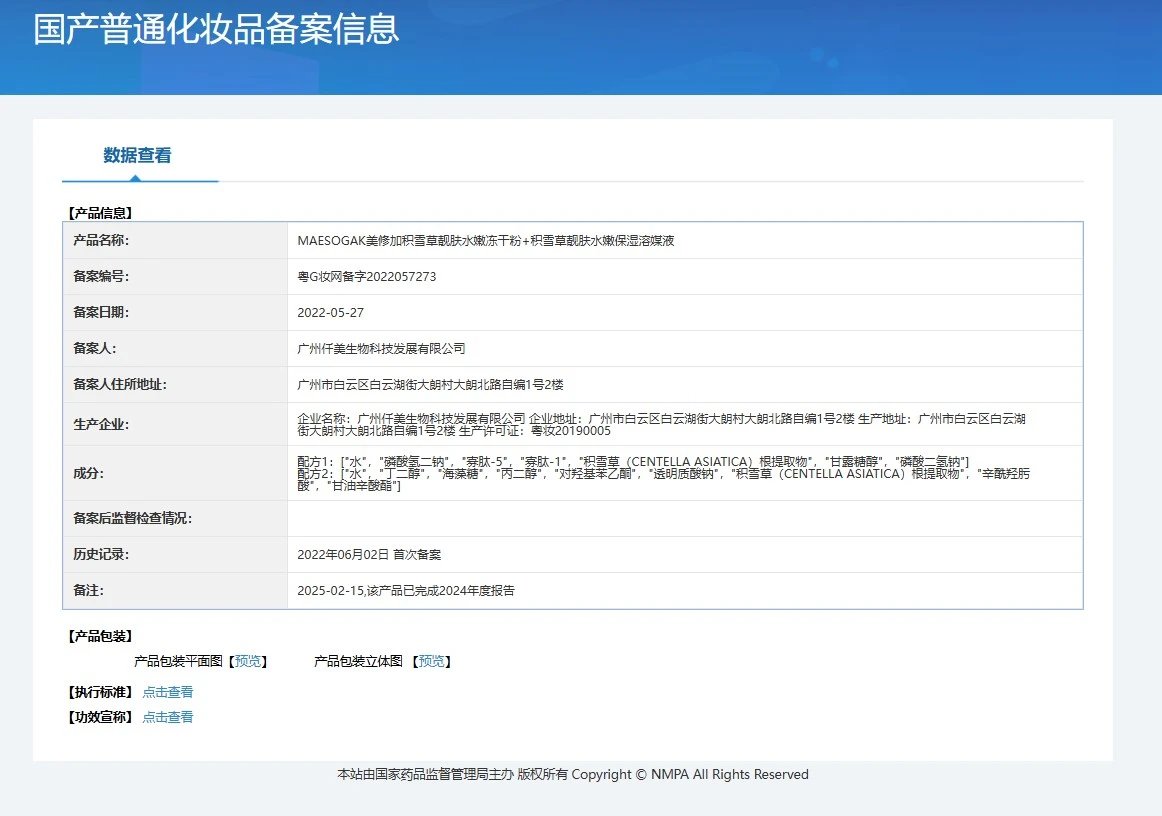Click the 【产品包装】 section heading

point(100,637)
